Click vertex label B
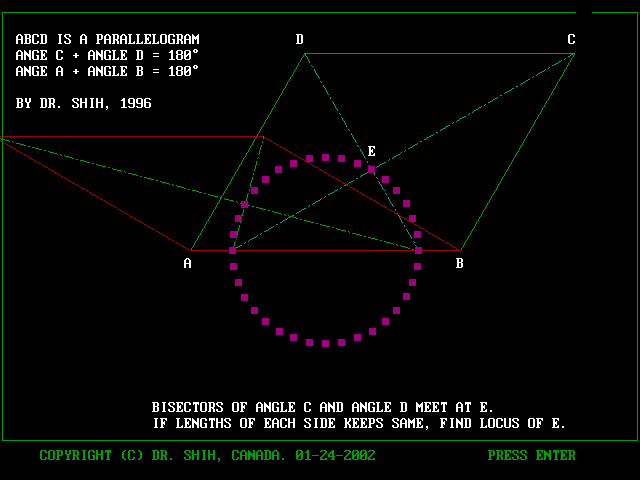The height and width of the screenshot is (480, 640). [x=460, y=264]
